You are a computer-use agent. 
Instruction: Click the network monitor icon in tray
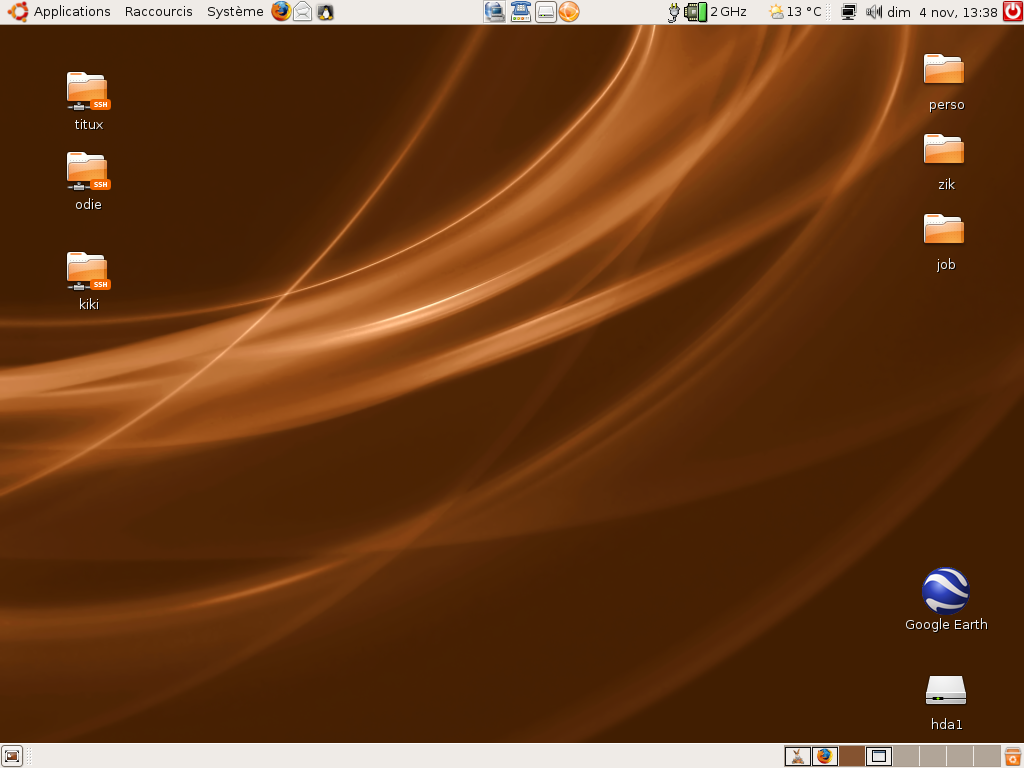pos(848,12)
